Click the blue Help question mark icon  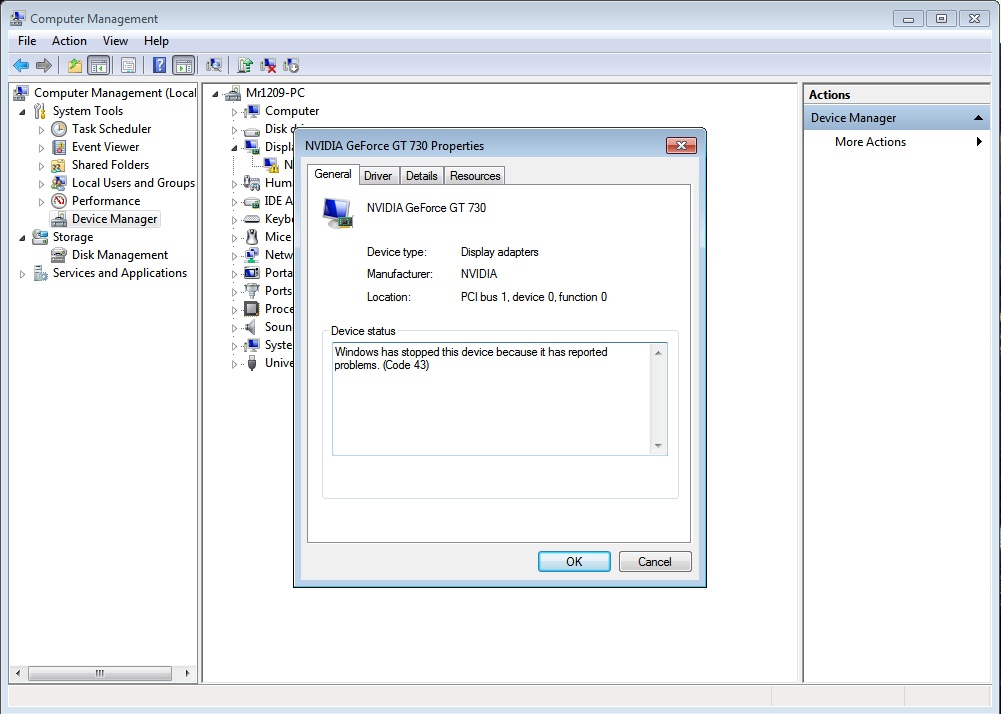[x=160, y=65]
